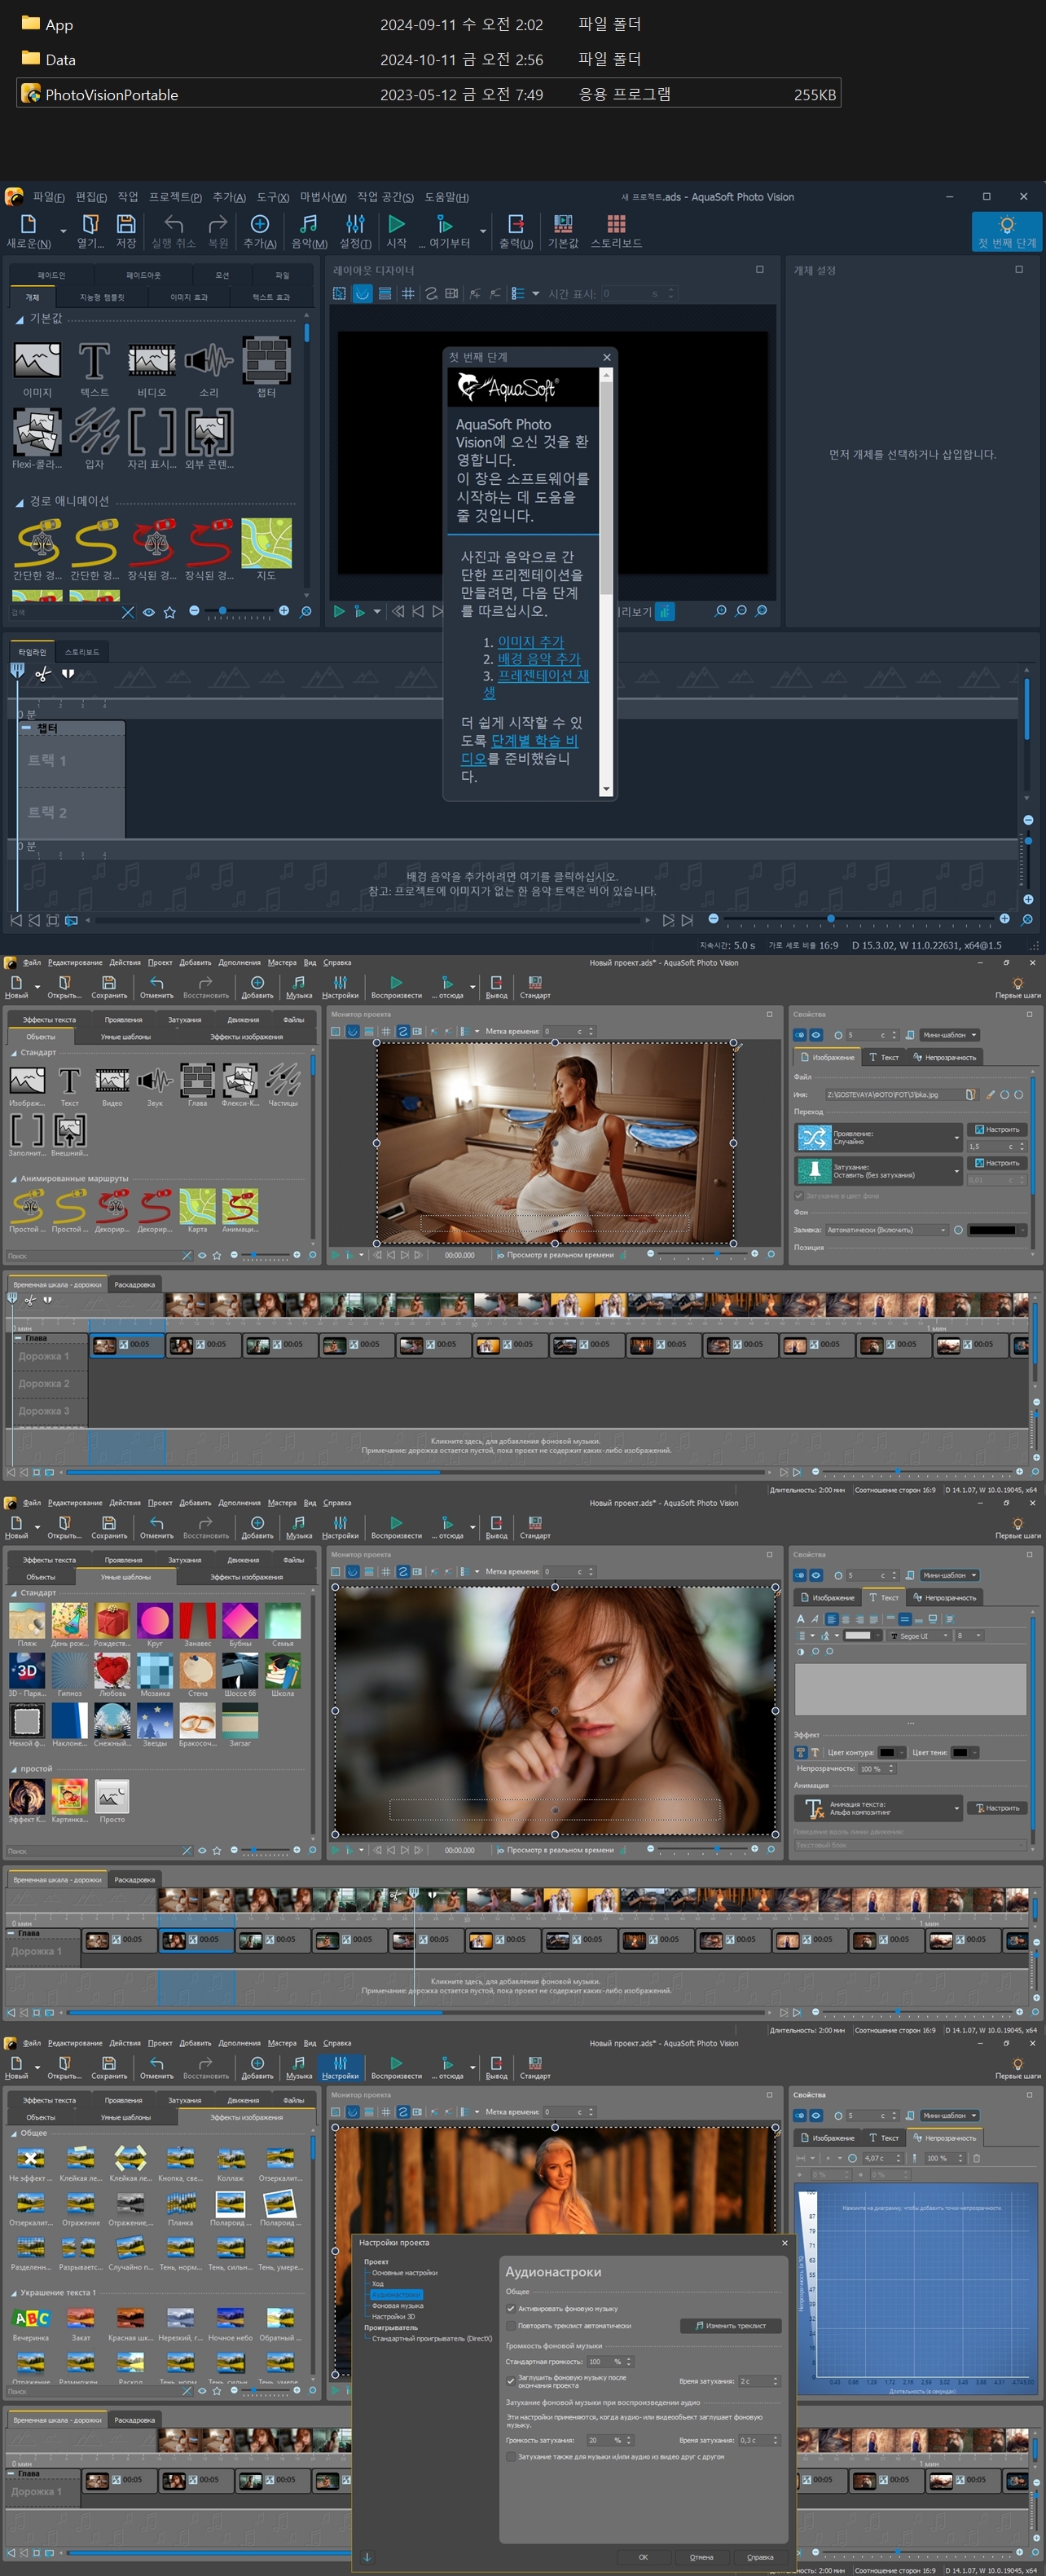Toggle Заглушить фоновую музыку после окончания checkbox
This screenshot has height=2576, width=1046.
512,2381
